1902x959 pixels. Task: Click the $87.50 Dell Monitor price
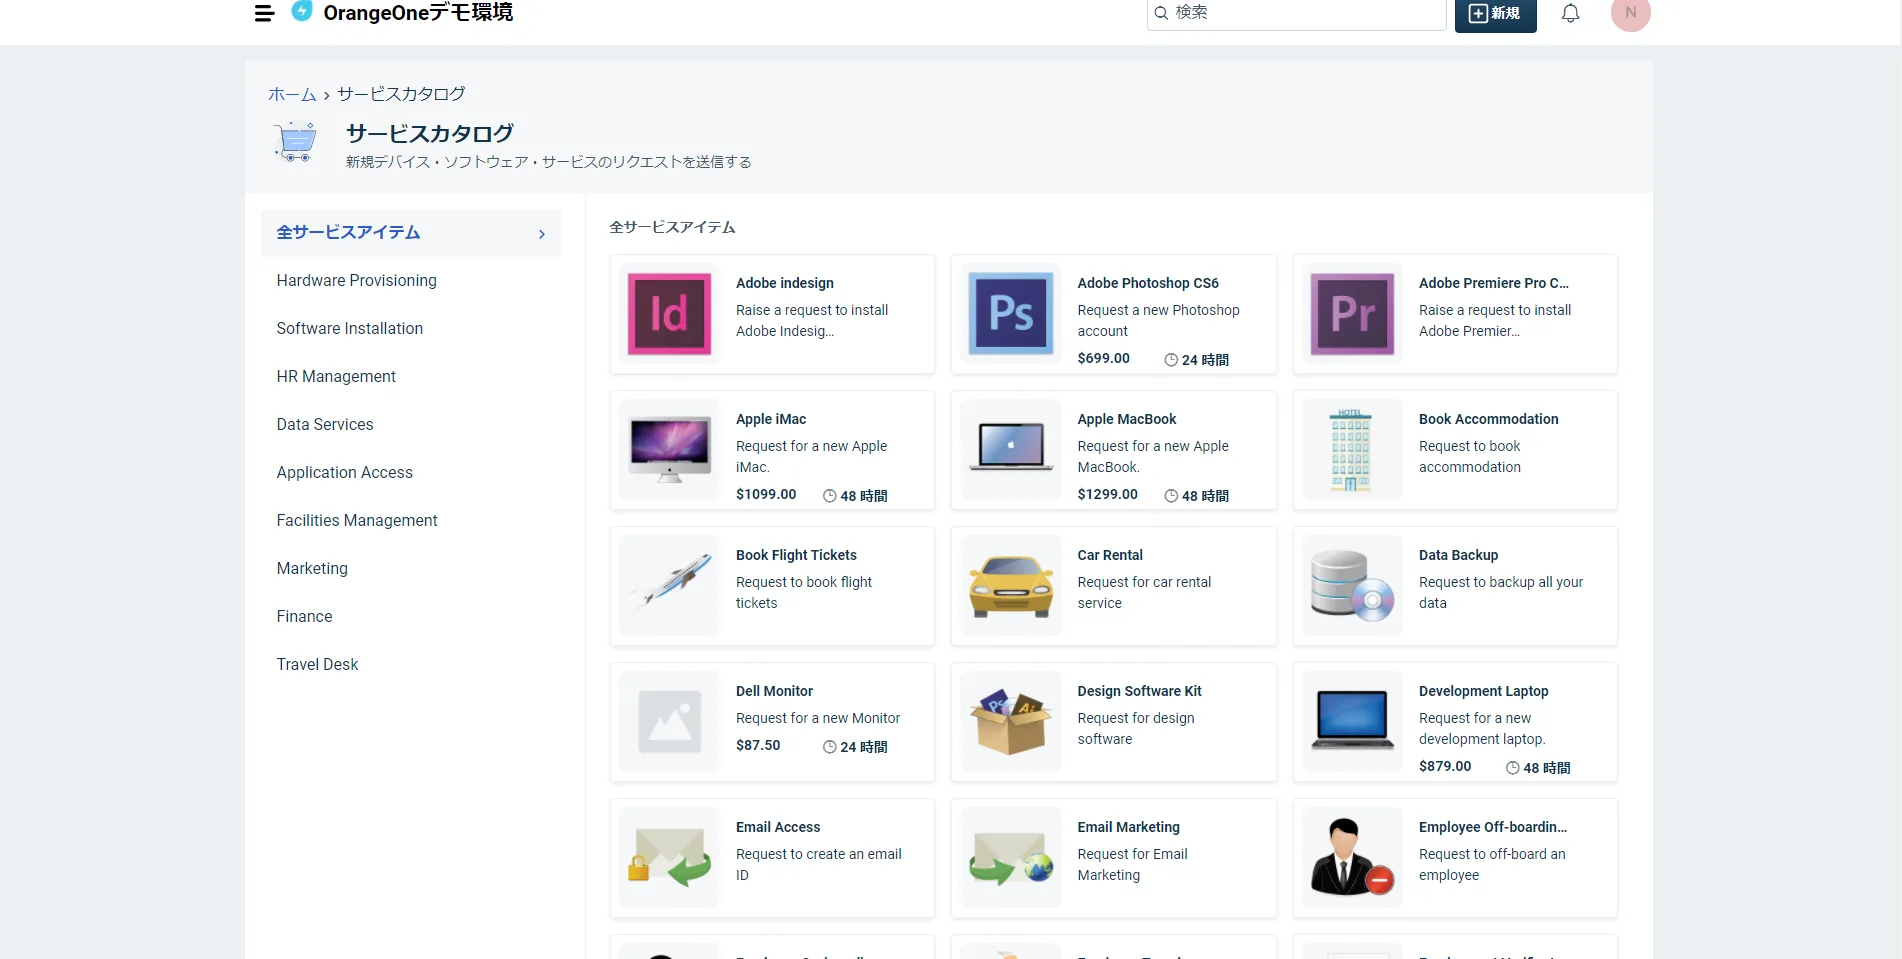point(758,745)
